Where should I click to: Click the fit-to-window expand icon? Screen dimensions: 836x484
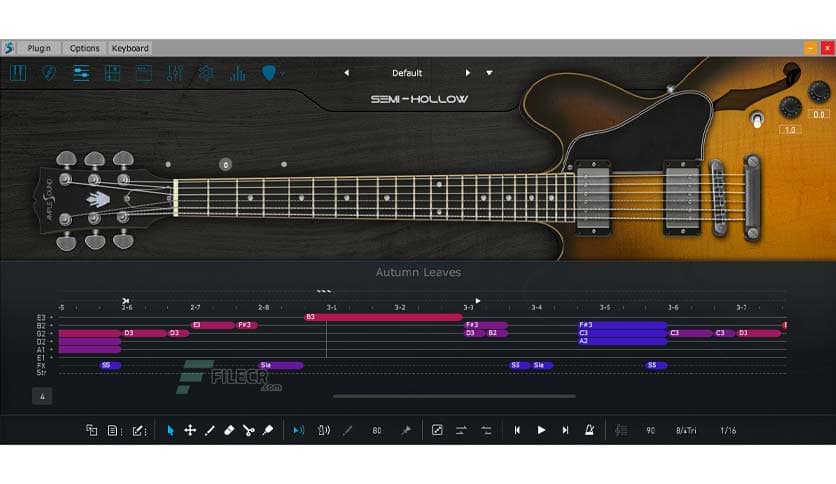point(437,430)
